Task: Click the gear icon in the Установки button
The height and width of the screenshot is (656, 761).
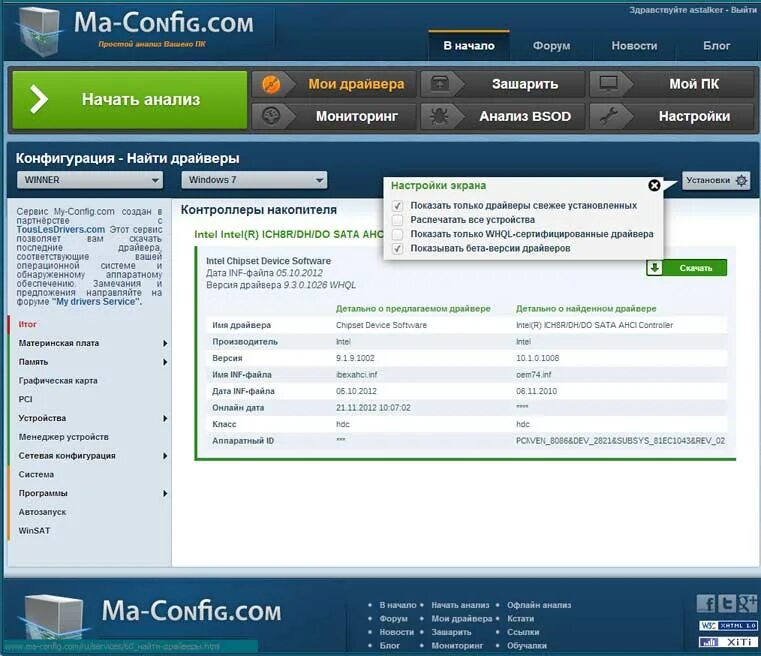Action: pyautogui.click(x=741, y=180)
